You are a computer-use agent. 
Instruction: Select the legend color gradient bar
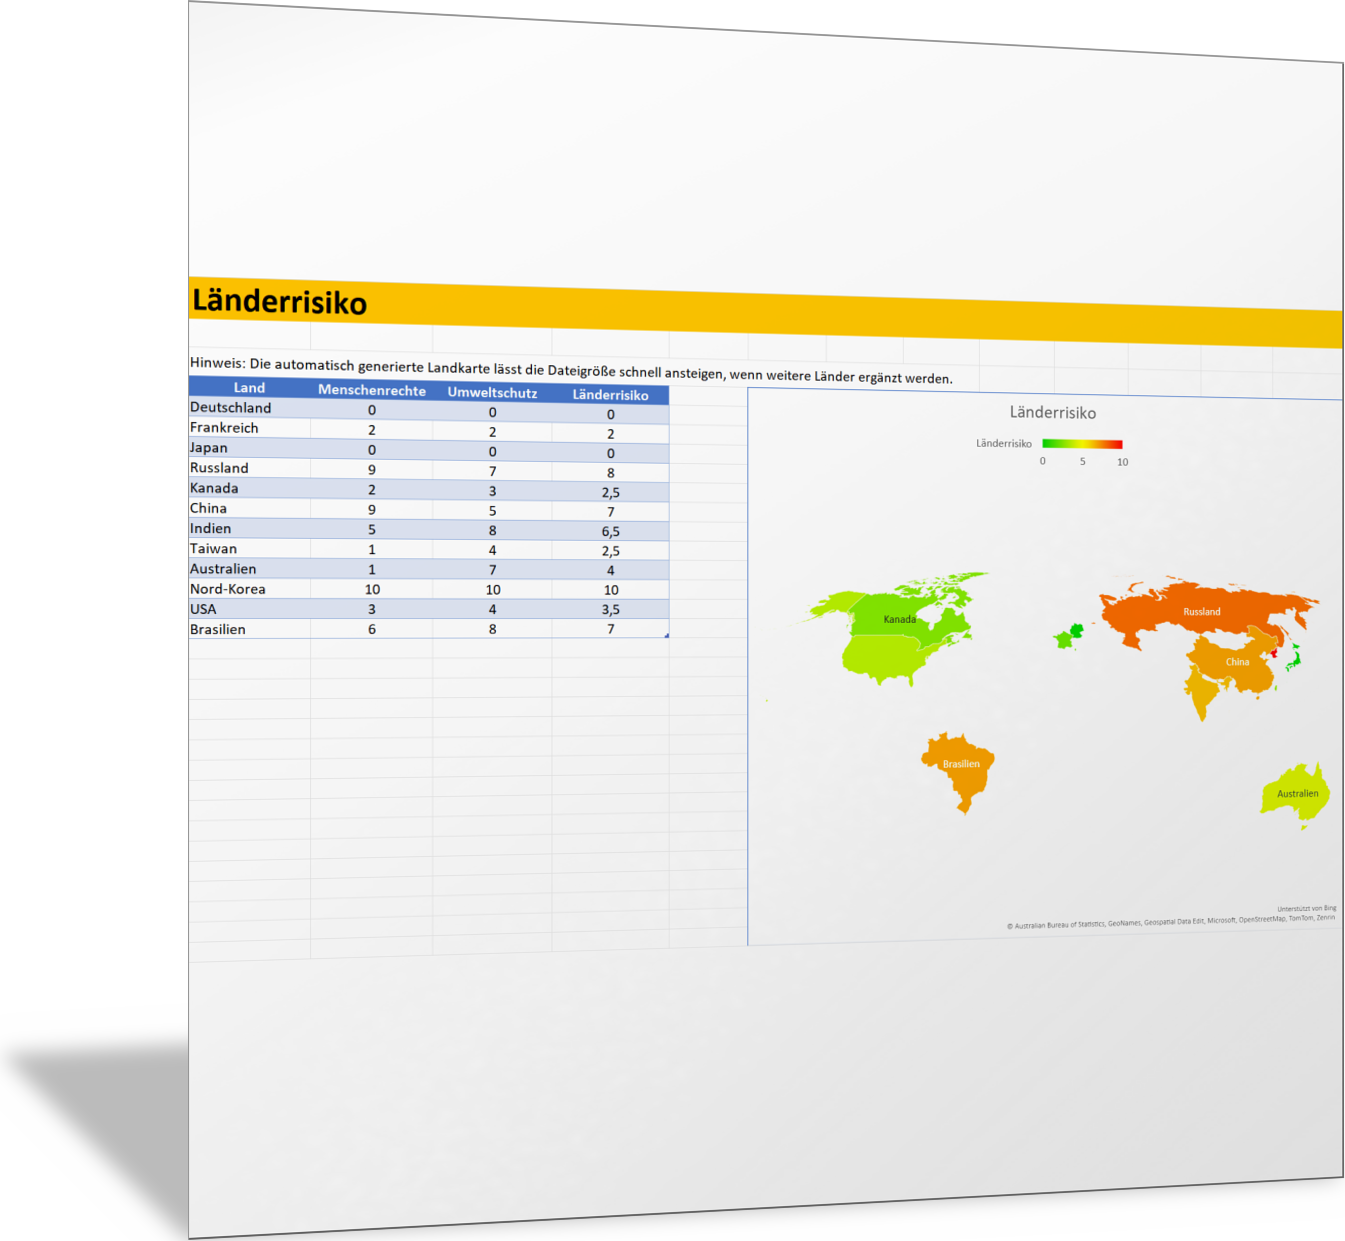pos(1082,444)
